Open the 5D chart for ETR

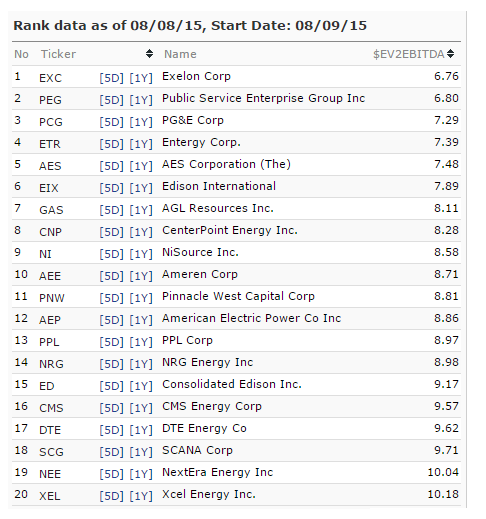(x=111, y=144)
